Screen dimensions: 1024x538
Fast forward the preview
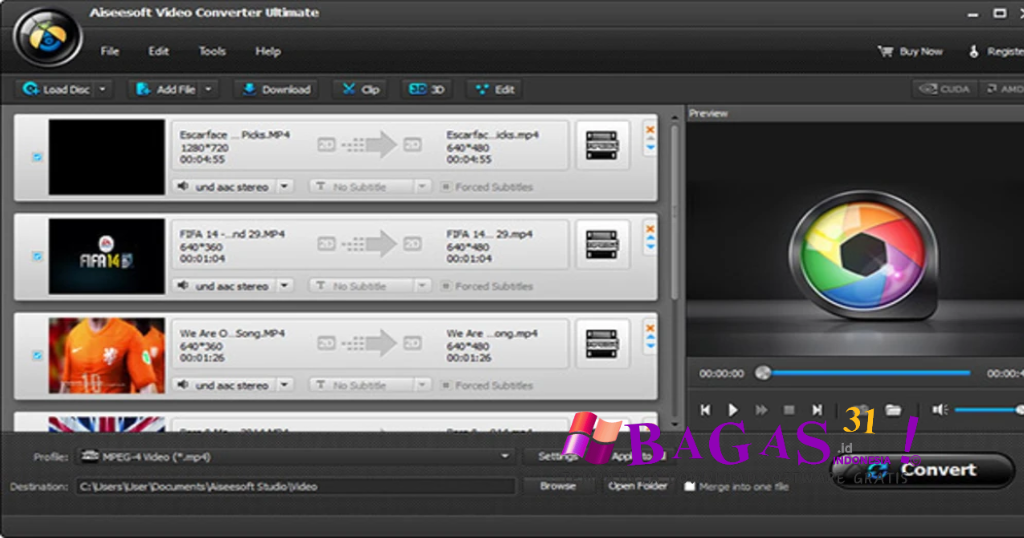(761, 410)
